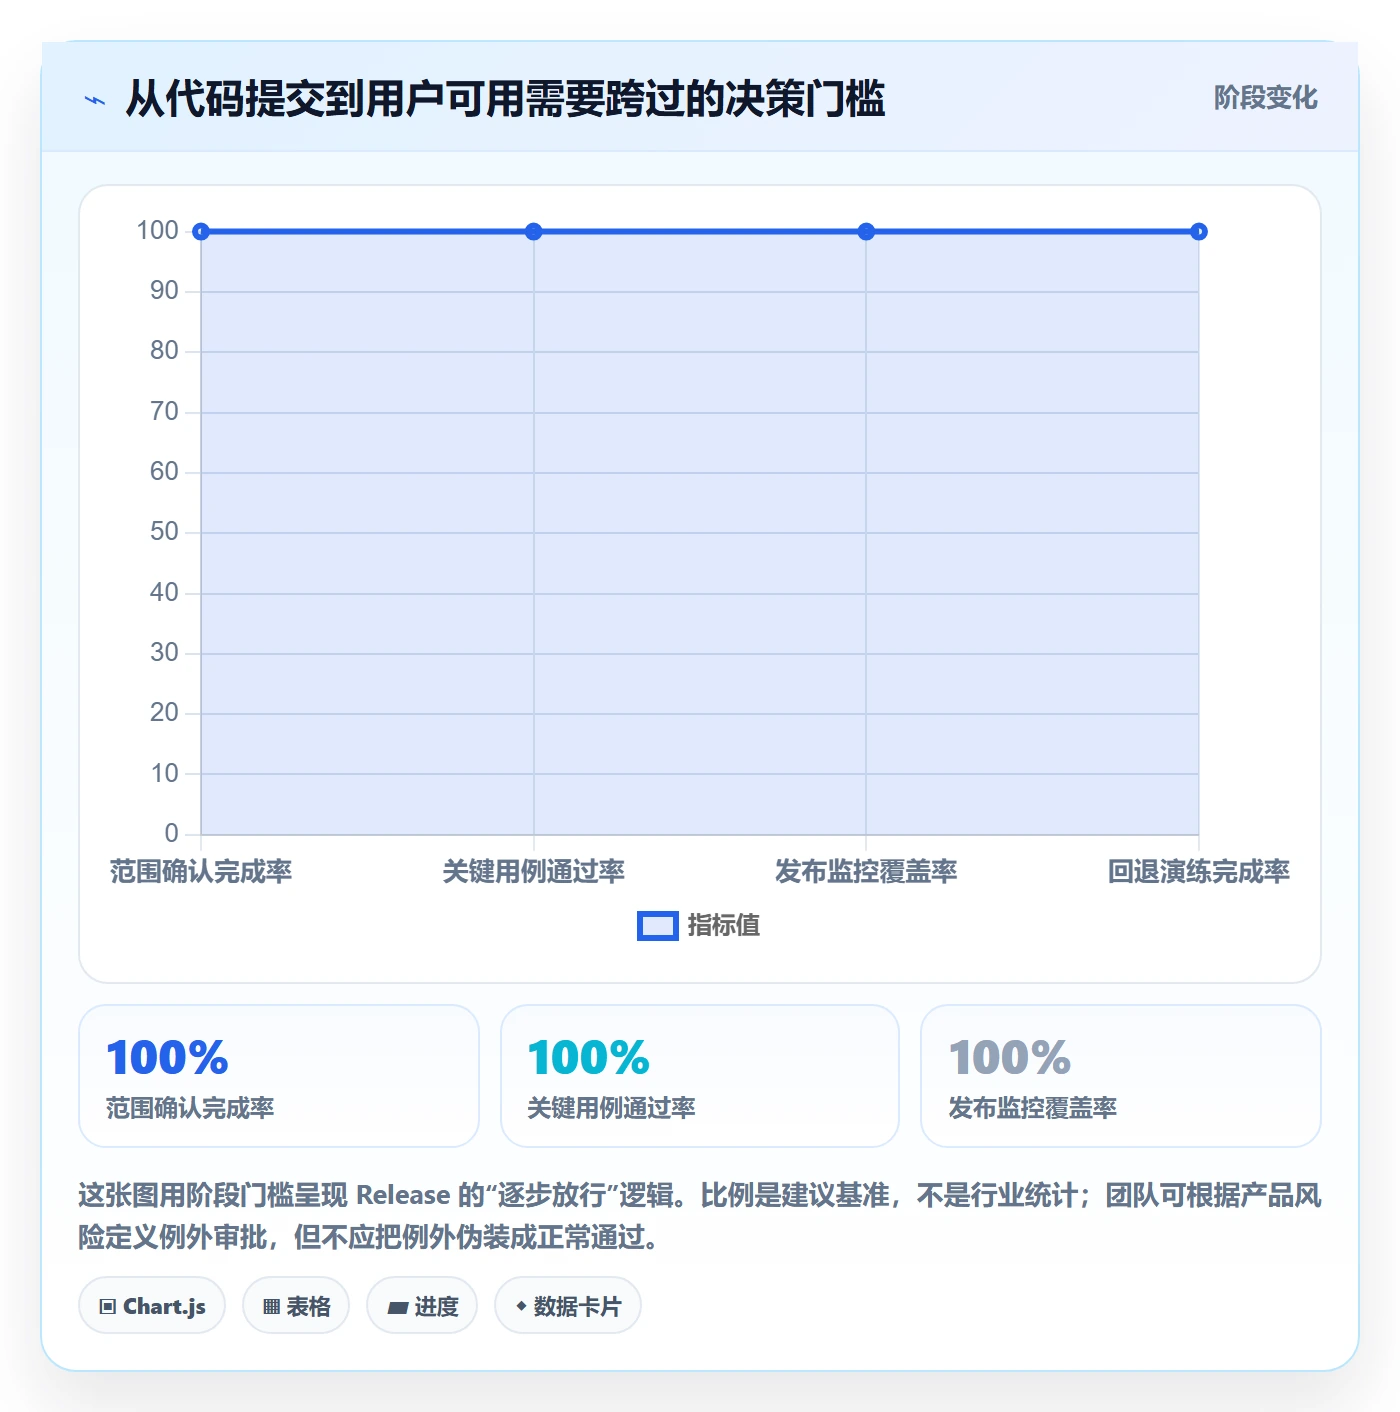Click data point for 关键用例通过率
This screenshot has height=1412, width=1400.
pyautogui.click(x=534, y=232)
